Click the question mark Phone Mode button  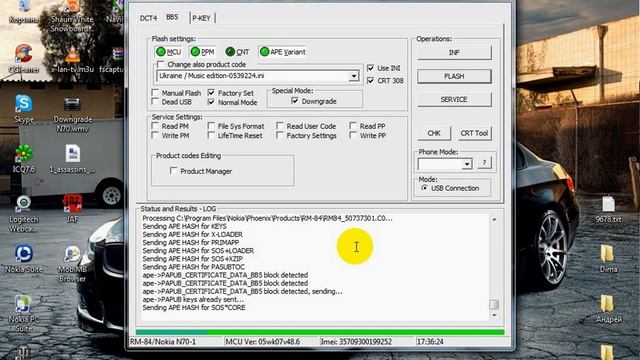click(484, 162)
